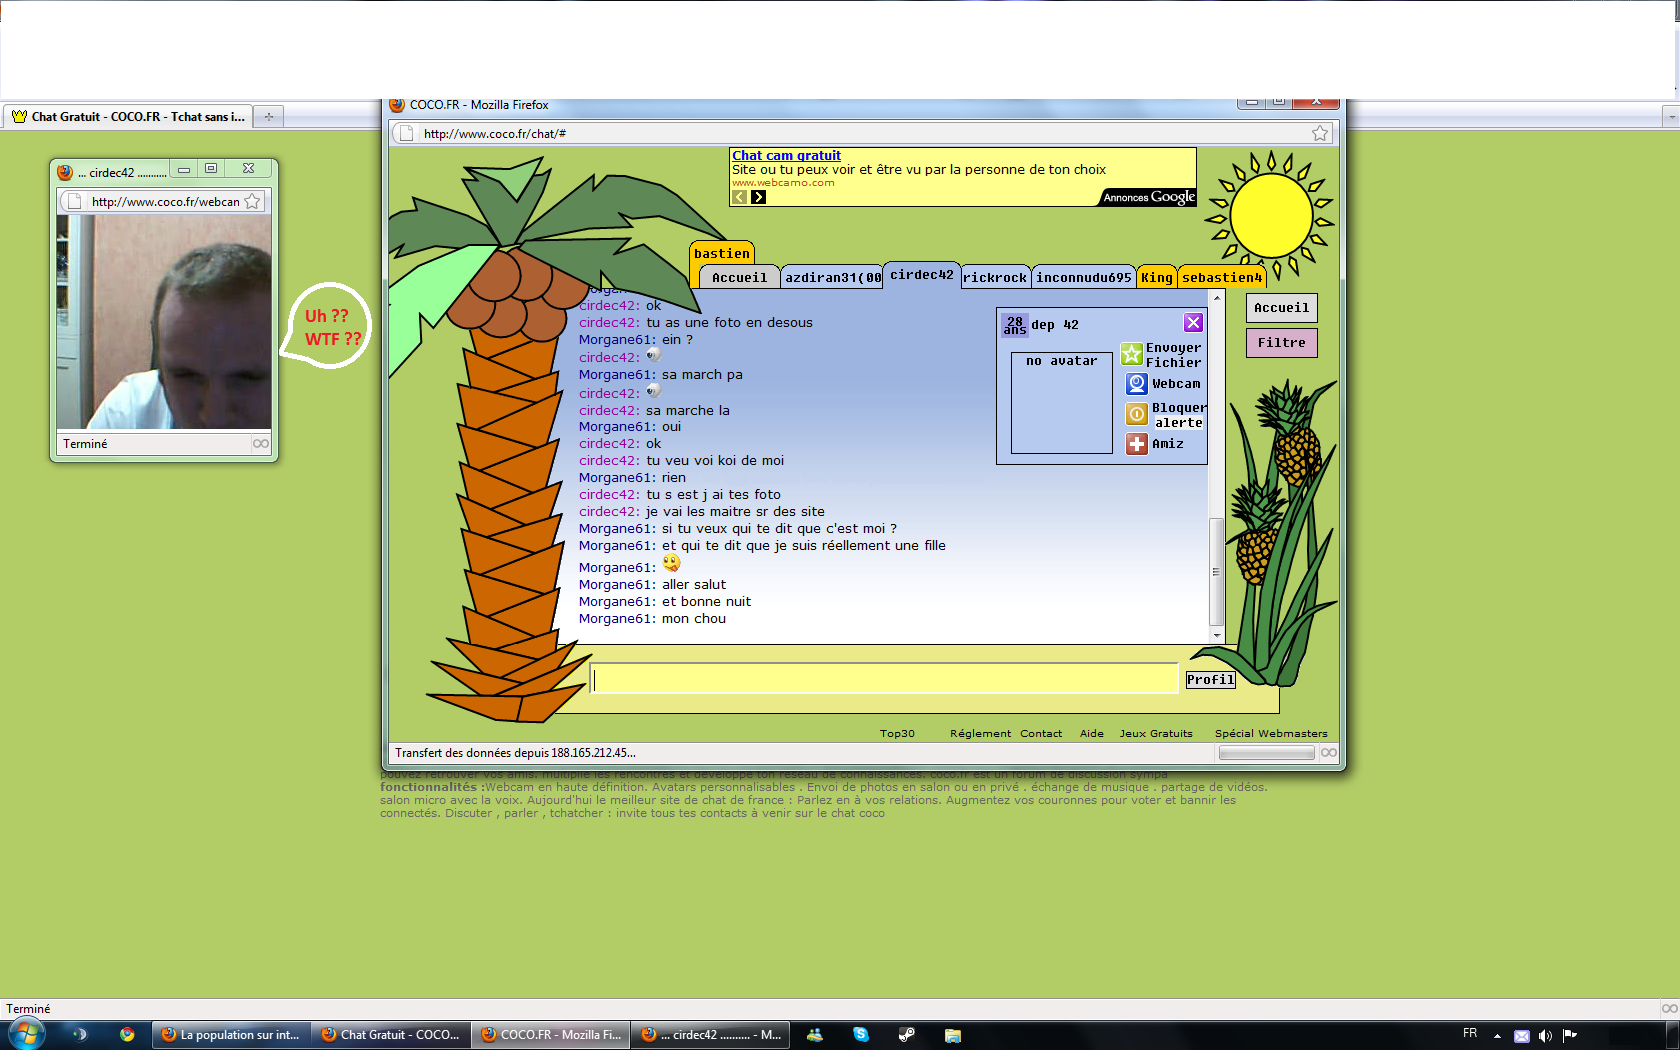This screenshot has width=1680, height=1050.
Task: Click the next ad arrow in the banner
Action: point(759,197)
